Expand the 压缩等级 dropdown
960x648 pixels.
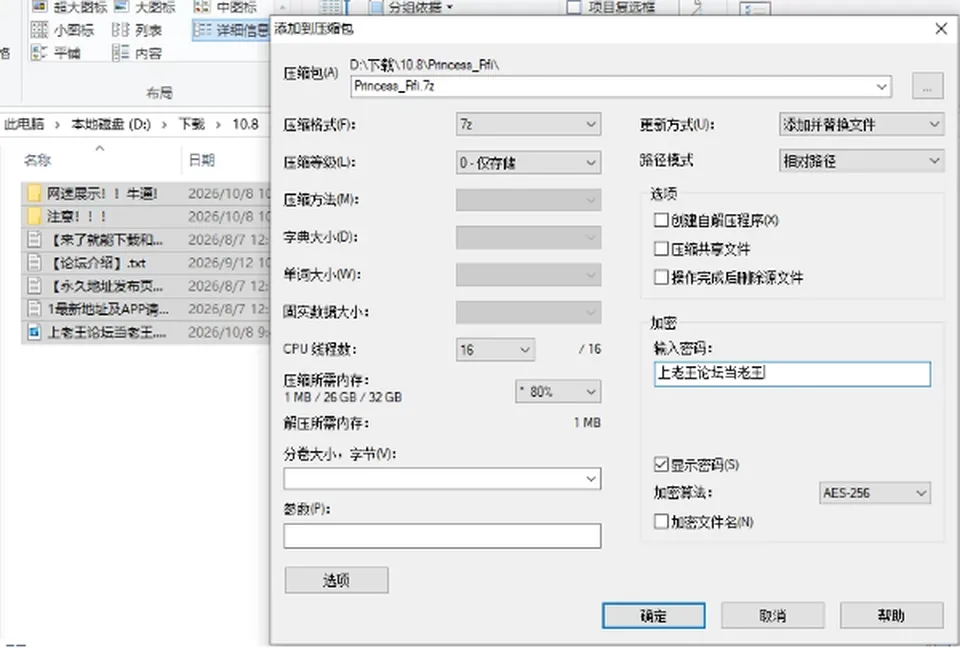point(528,162)
